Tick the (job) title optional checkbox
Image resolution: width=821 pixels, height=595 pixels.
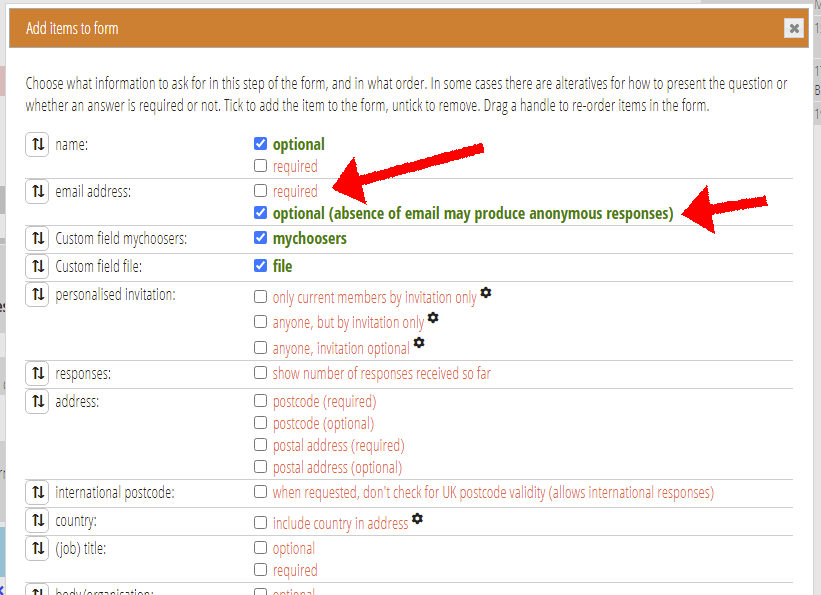point(260,547)
